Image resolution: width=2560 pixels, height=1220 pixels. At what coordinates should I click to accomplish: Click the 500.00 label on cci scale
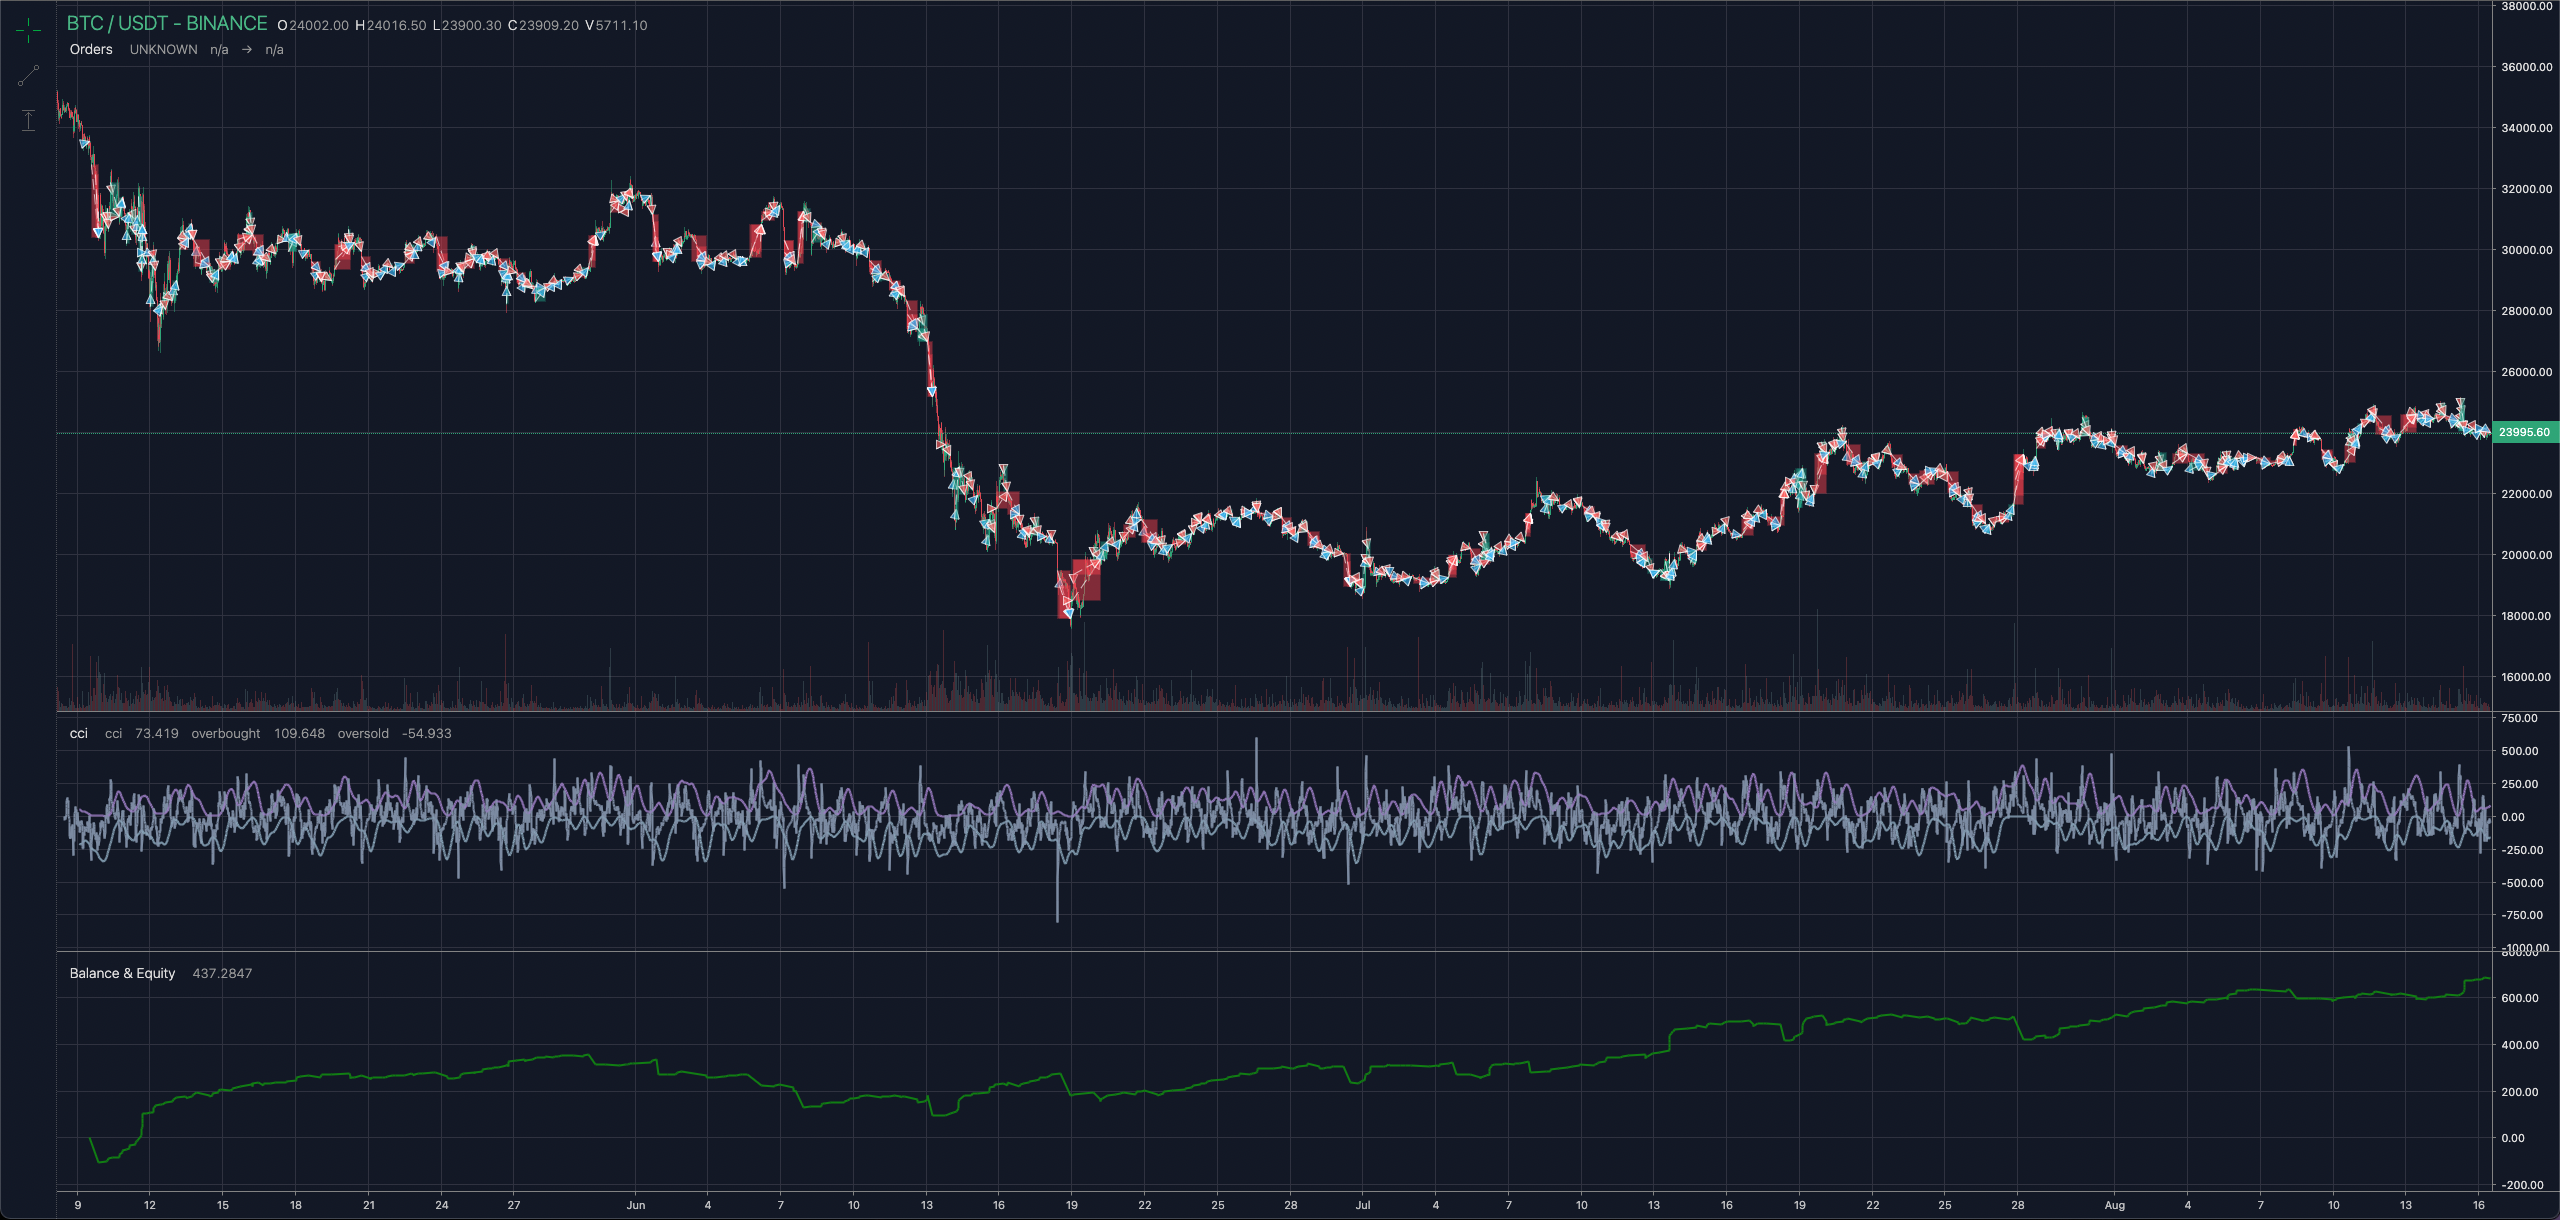coord(2519,751)
